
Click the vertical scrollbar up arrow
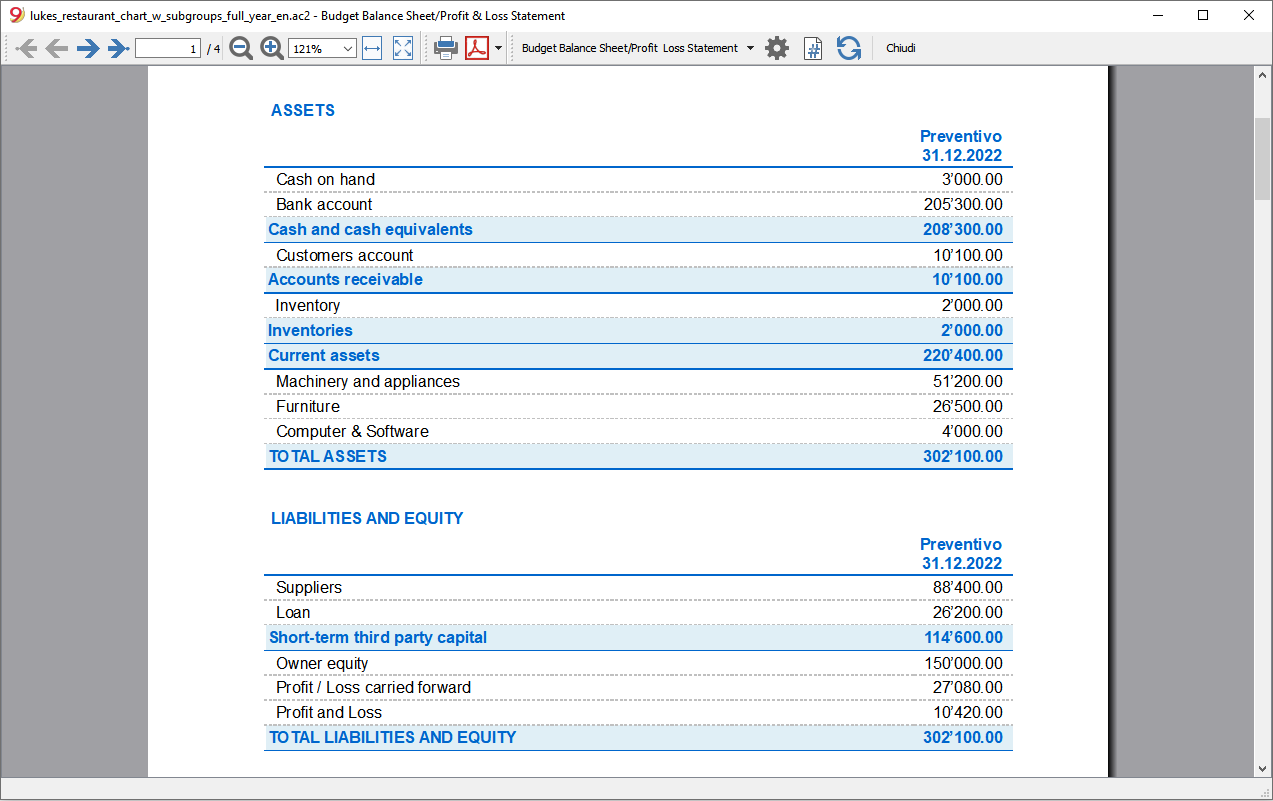pyautogui.click(x=1262, y=76)
